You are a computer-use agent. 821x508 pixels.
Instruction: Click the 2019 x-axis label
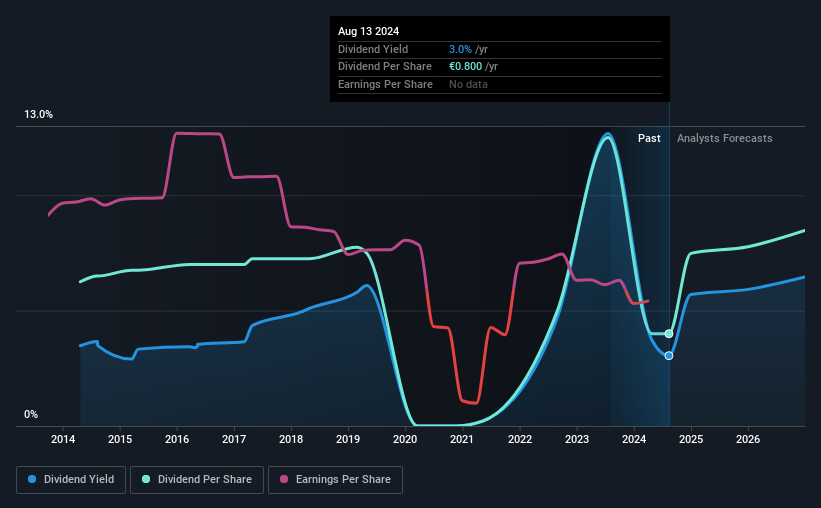348,439
